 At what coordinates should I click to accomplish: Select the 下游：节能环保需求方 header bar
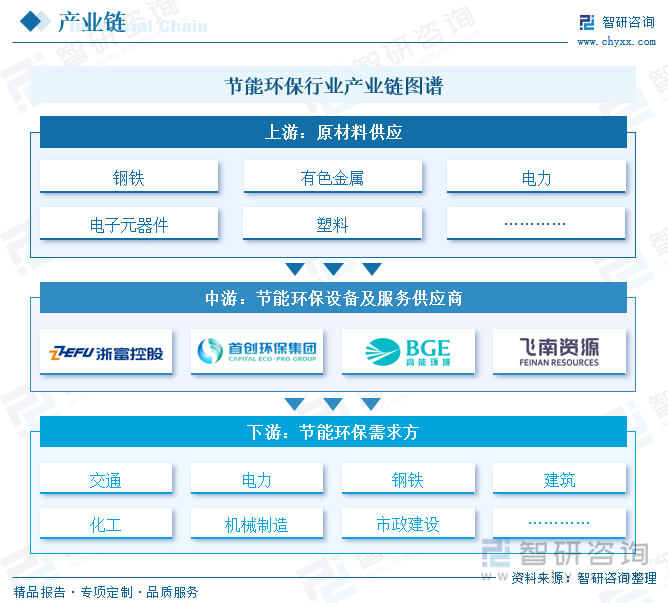coord(333,433)
